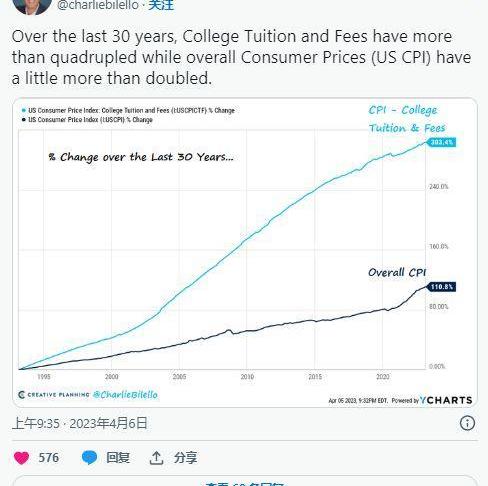Click the light blue College Tuition legend dot

click(x=24, y=110)
